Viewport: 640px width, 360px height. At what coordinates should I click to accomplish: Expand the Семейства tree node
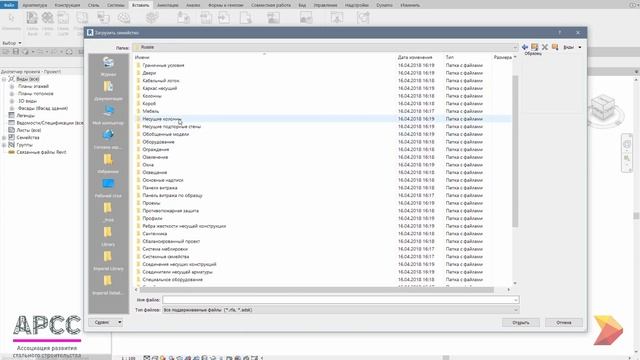4,138
